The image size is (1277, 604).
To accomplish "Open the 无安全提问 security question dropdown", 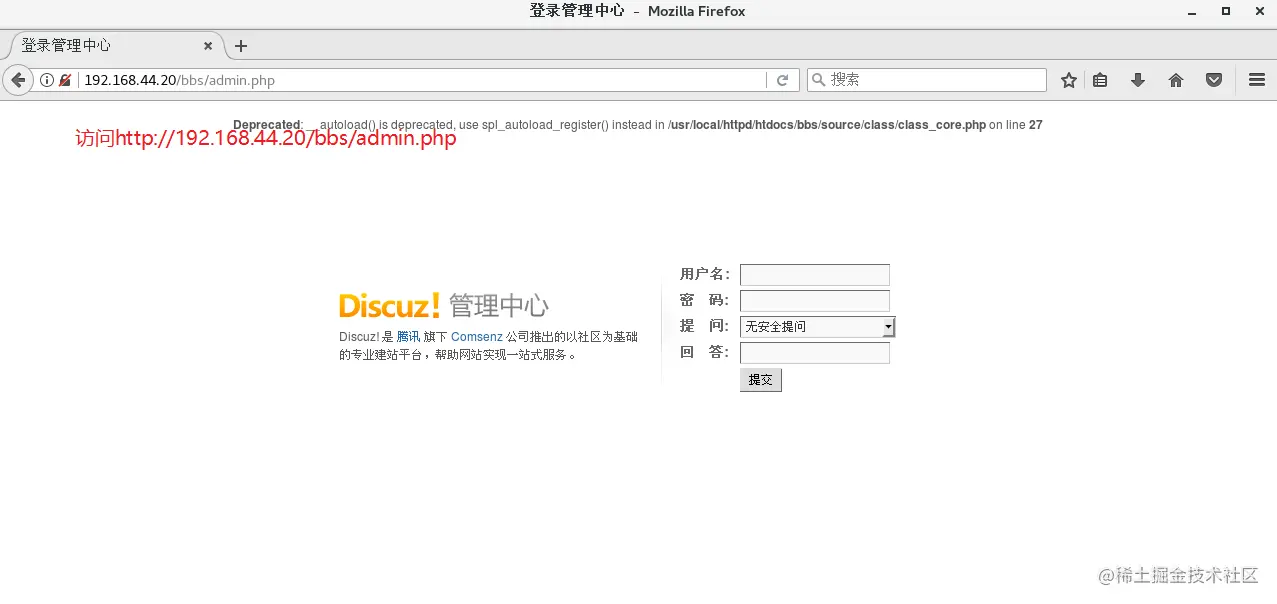I will tap(817, 327).
